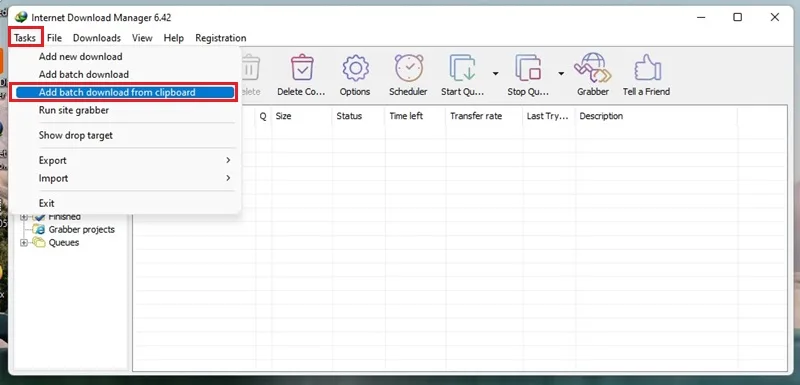800x385 pixels.
Task: Open the Start Queue dropdown arrow
Action: pyautogui.click(x=495, y=74)
